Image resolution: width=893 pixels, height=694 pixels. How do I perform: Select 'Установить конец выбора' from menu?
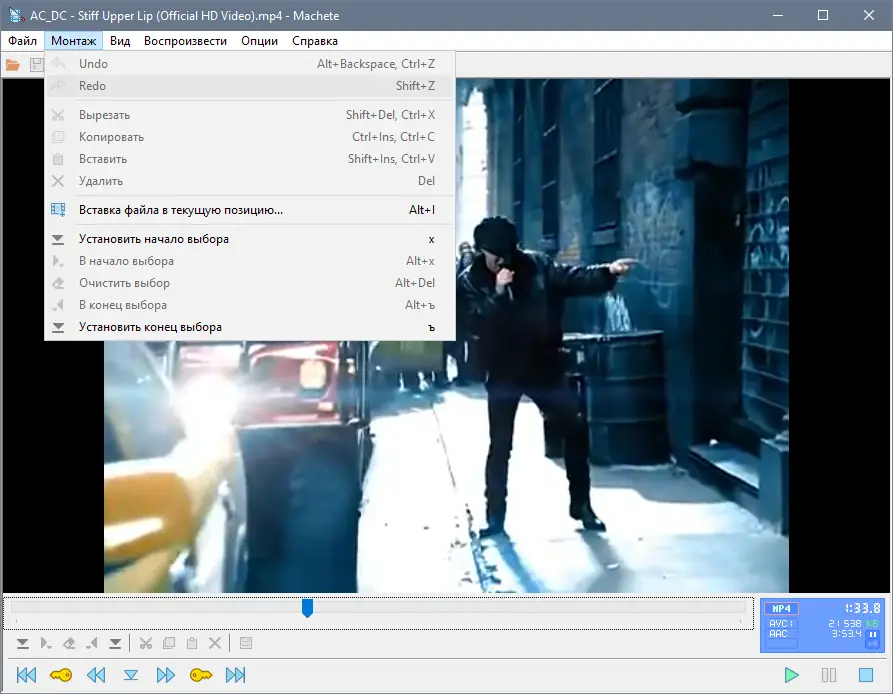150,327
